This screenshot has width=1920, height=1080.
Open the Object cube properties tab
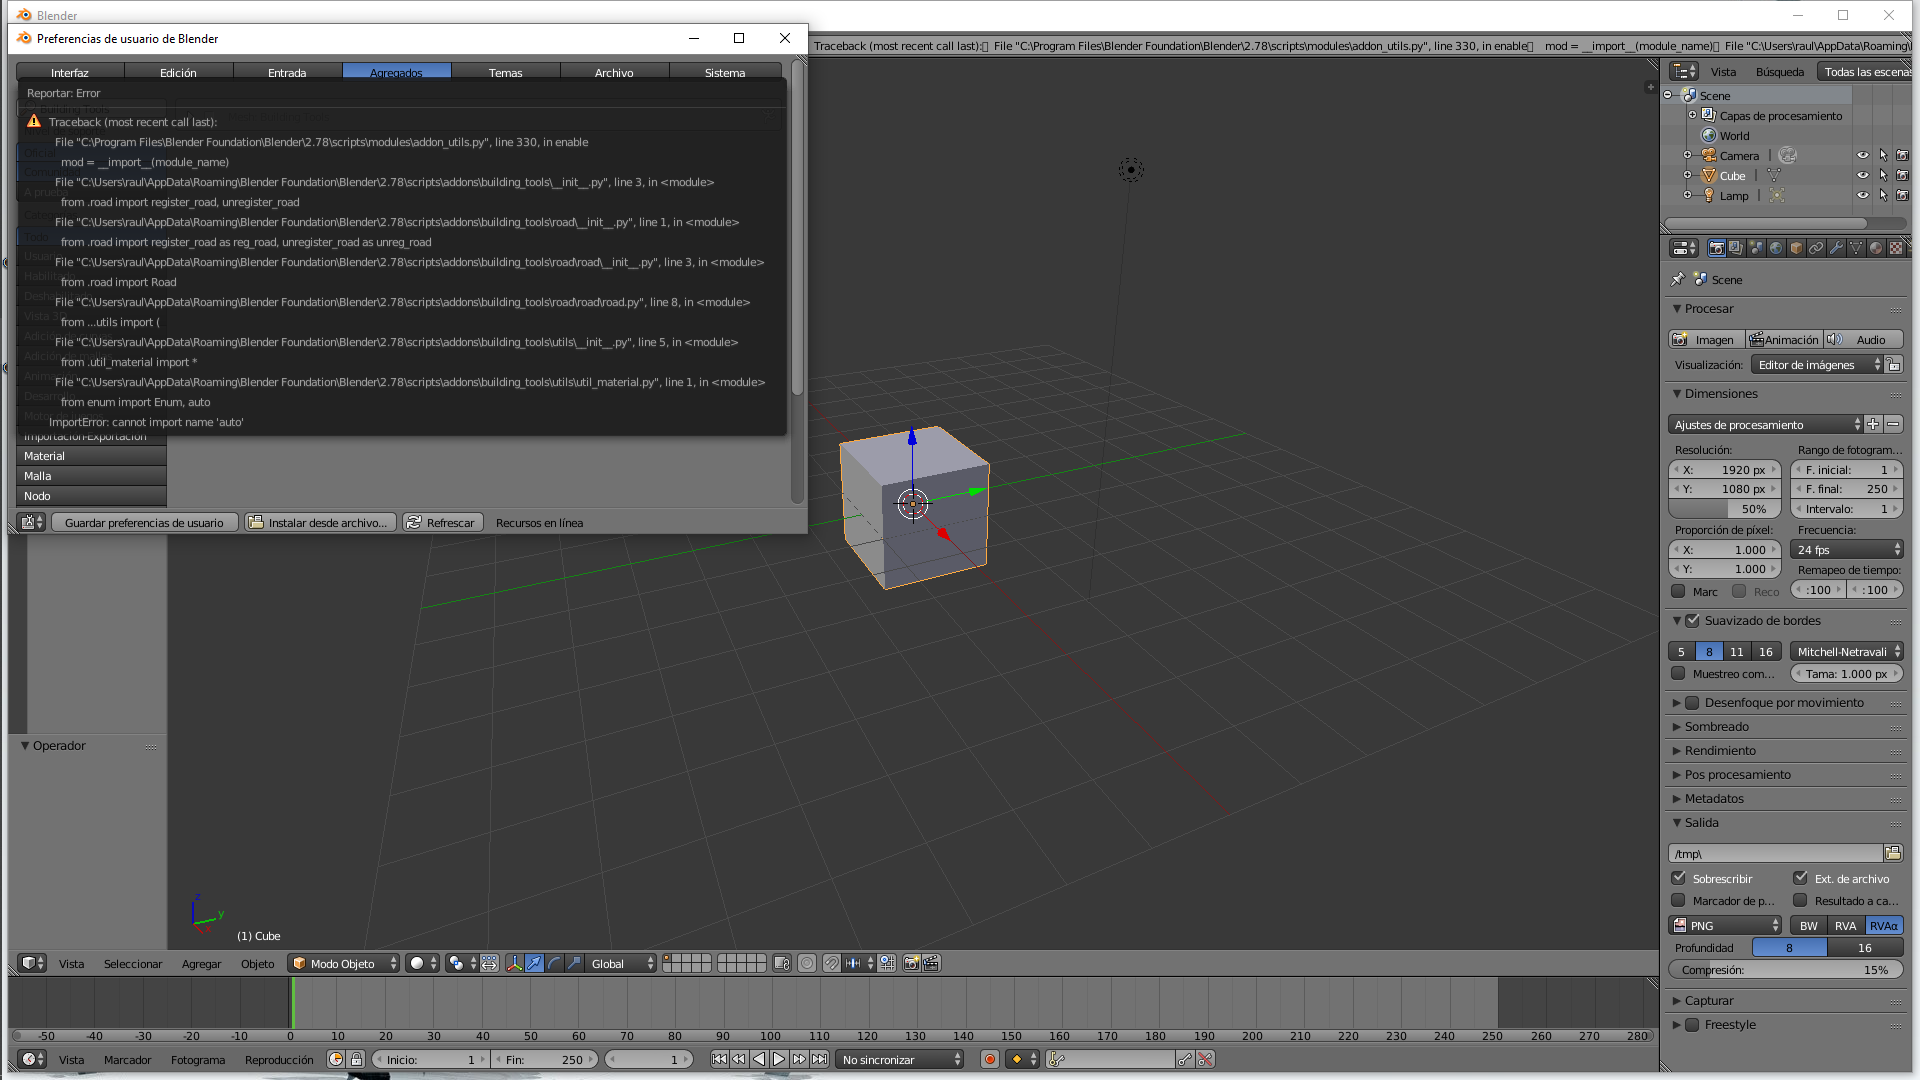[1796, 248]
